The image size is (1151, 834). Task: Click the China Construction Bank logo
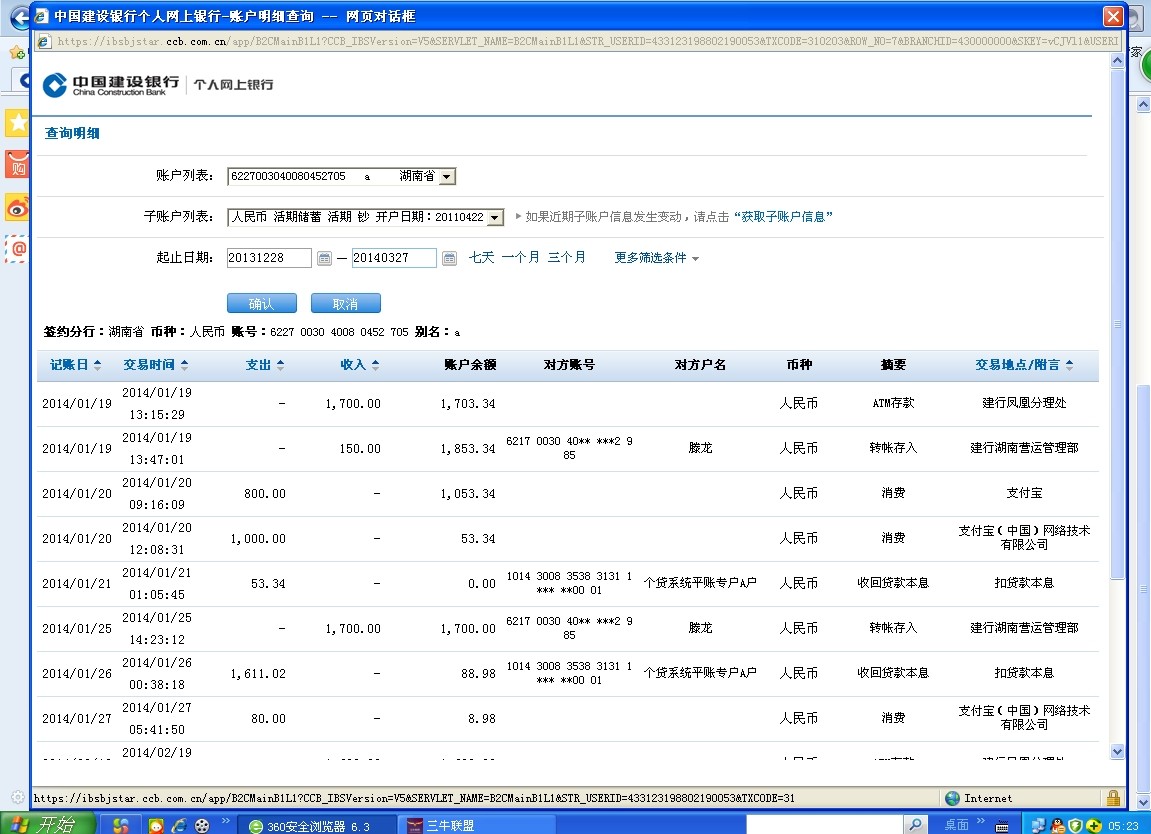coord(112,85)
